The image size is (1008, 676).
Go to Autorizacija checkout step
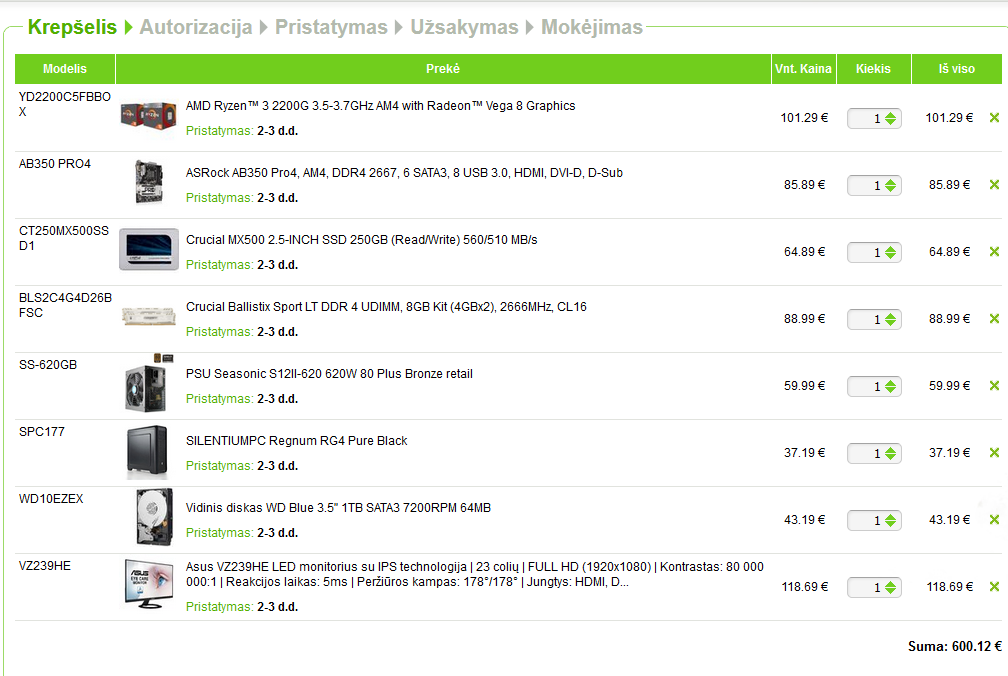196,27
